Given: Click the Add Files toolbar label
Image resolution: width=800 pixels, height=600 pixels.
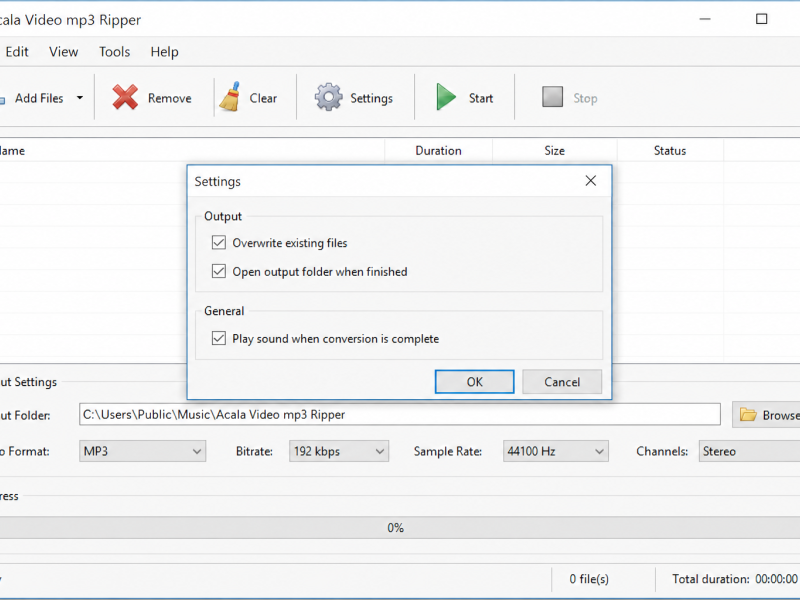Looking at the screenshot, I should coord(39,98).
